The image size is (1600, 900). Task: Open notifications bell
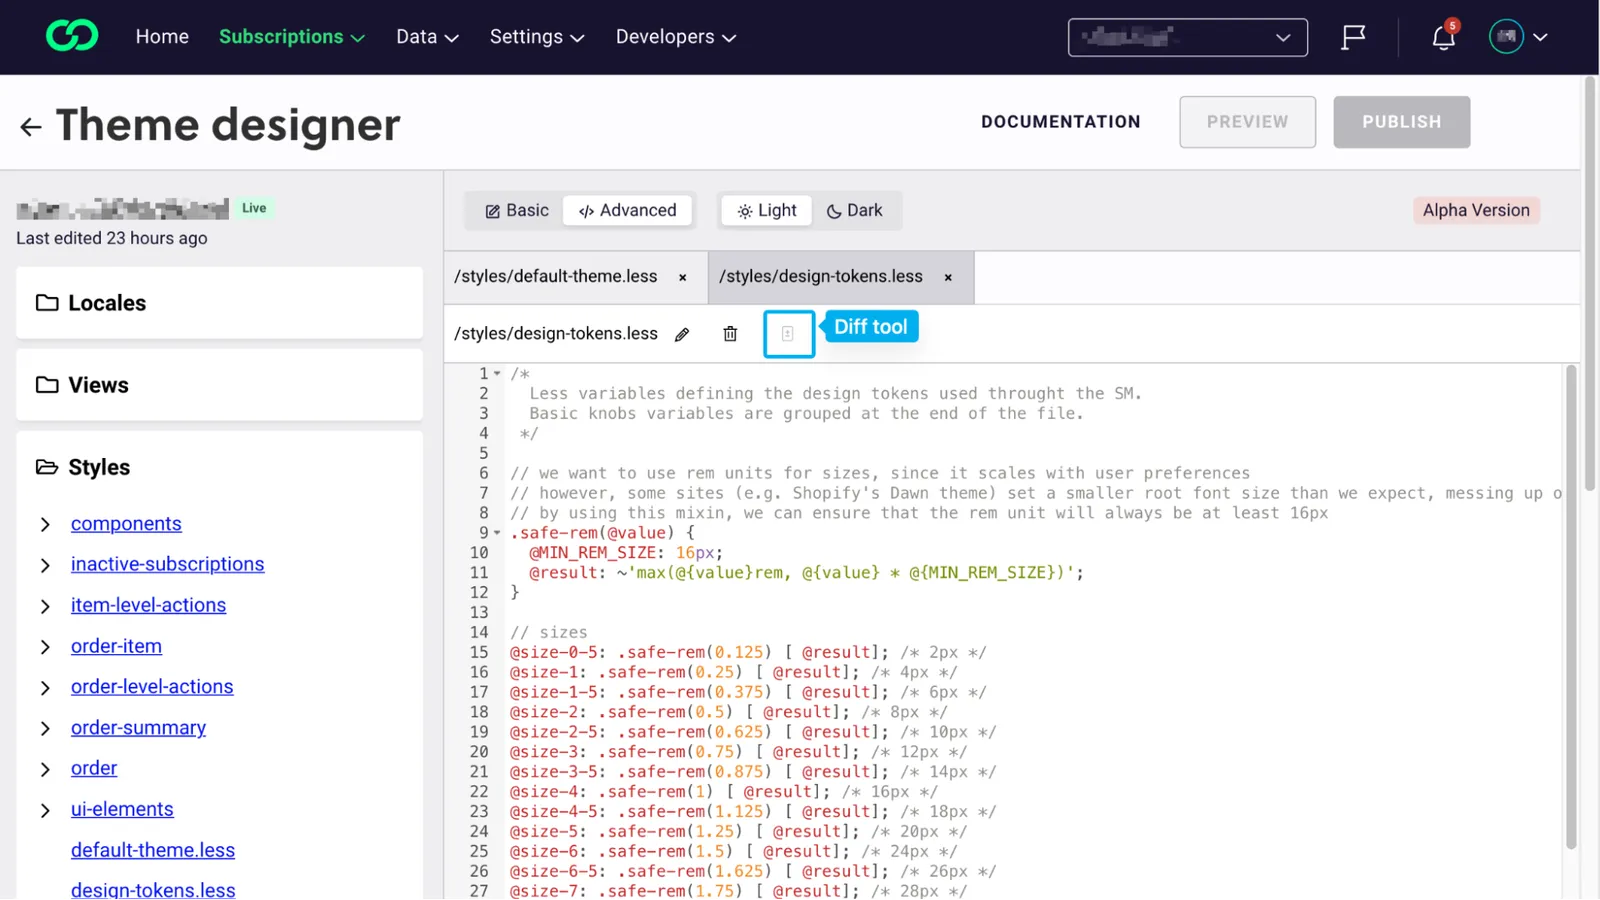[x=1443, y=38]
